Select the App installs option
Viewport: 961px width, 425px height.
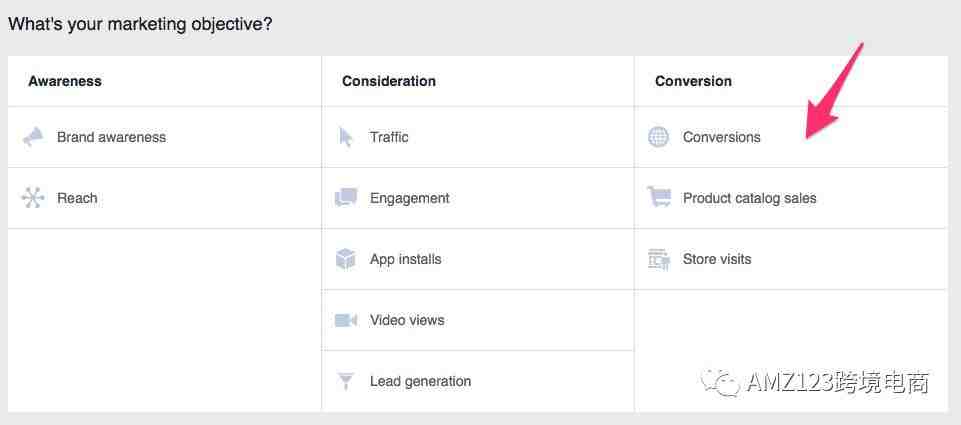click(406, 259)
